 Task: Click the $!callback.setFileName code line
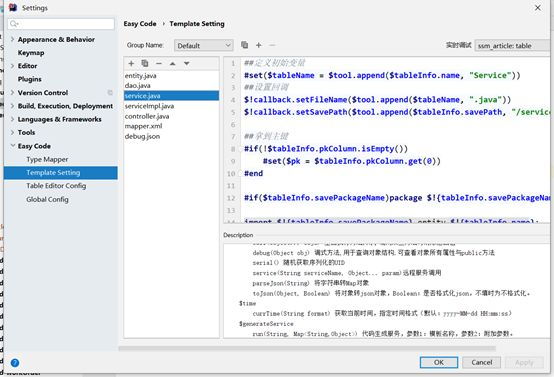[377, 100]
